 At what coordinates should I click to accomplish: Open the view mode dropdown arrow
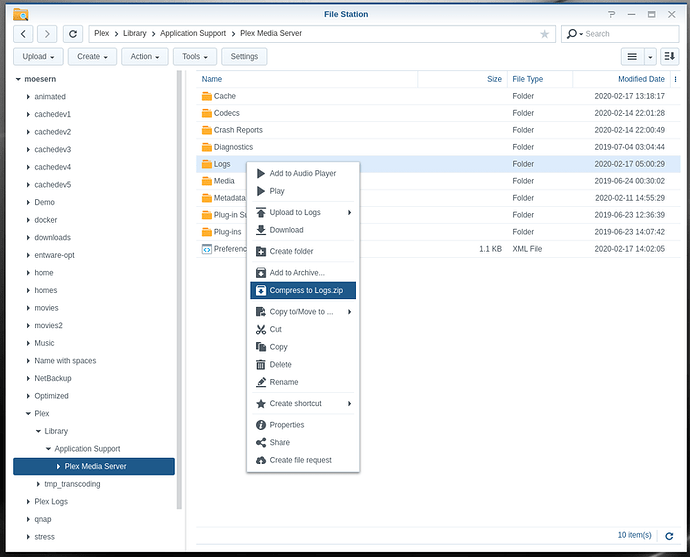click(x=650, y=56)
